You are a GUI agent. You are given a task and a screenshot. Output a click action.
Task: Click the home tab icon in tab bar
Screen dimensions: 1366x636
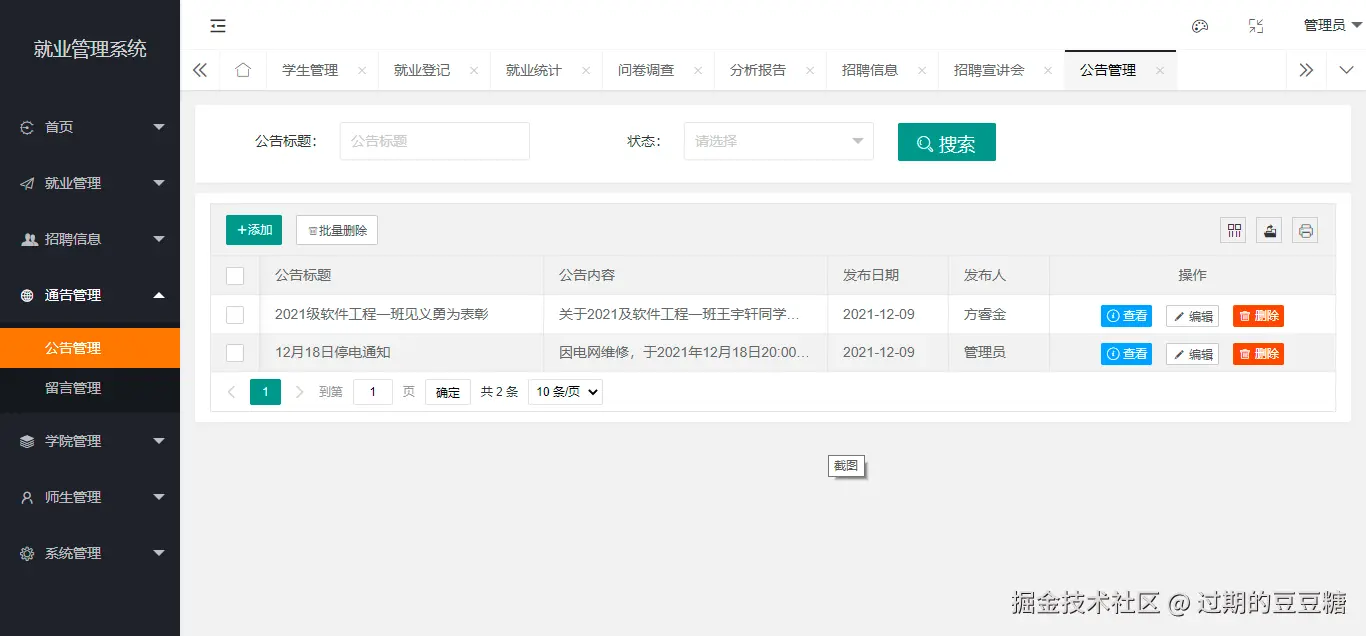point(242,70)
